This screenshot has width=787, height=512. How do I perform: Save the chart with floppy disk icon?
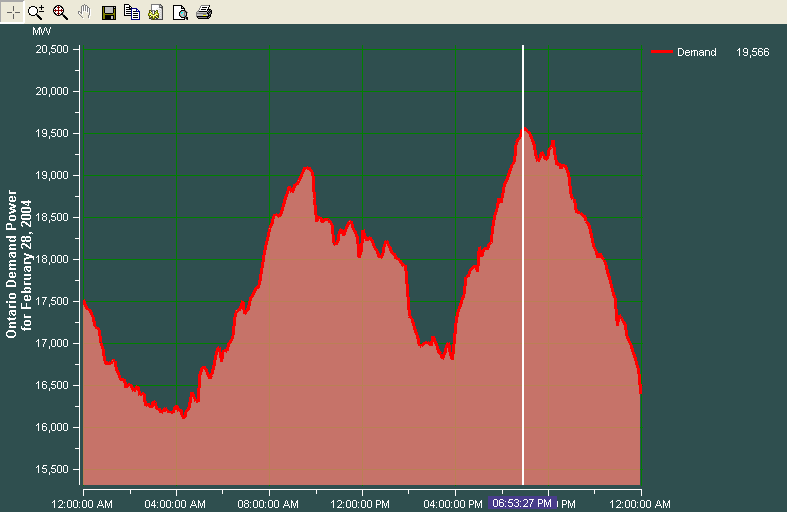109,12
